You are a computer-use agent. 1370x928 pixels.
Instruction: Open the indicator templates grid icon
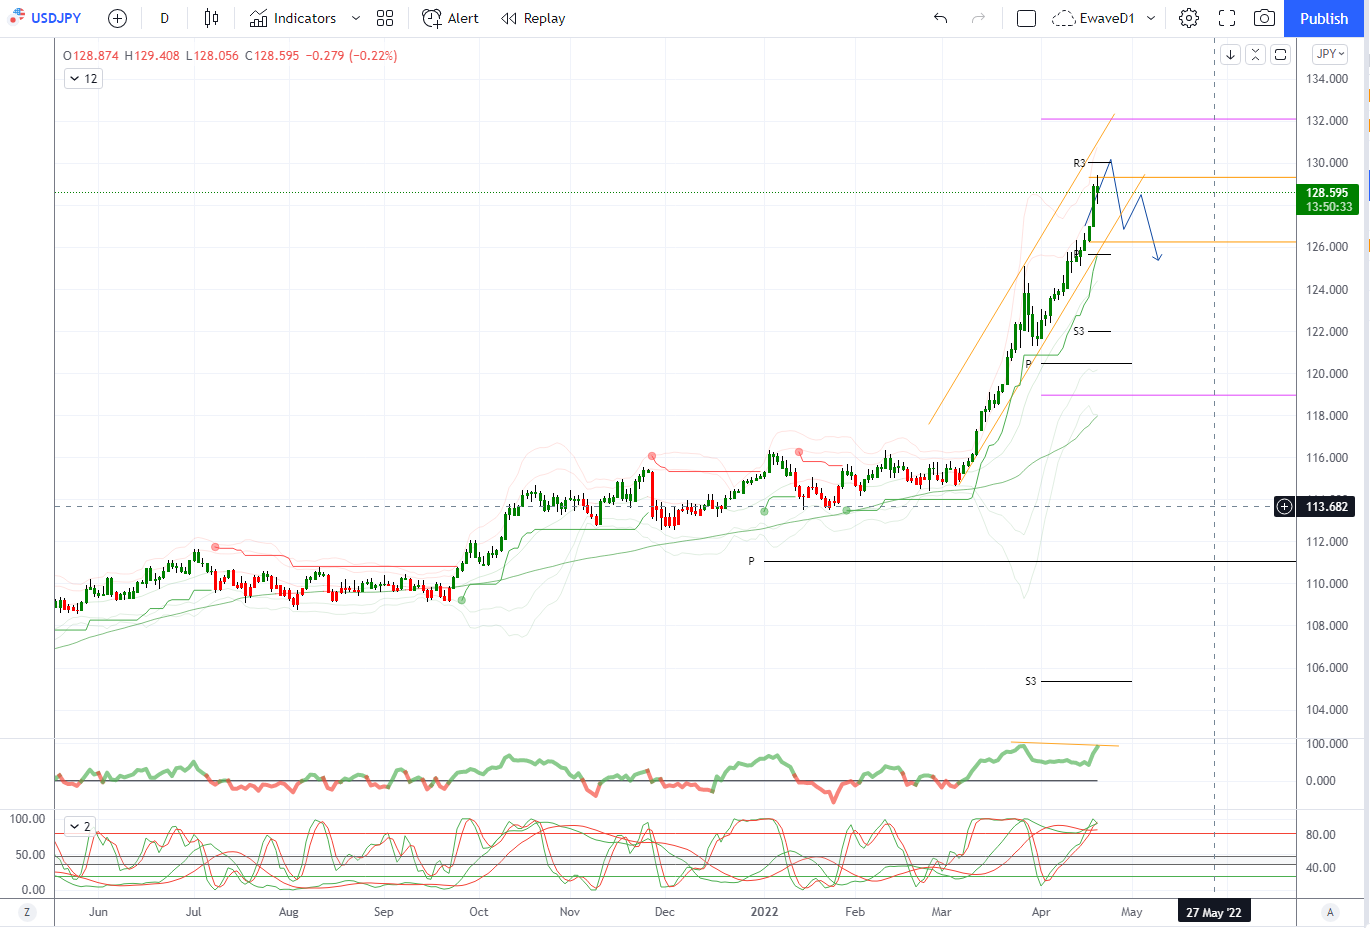point(385,18)
